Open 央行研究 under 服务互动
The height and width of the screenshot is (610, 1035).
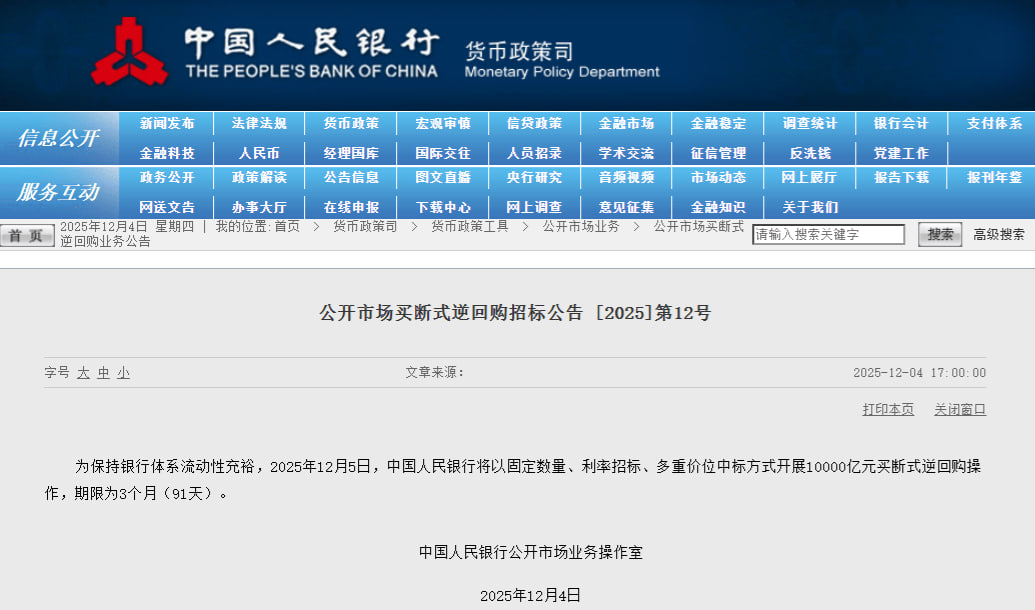click(x=535, y=178)
